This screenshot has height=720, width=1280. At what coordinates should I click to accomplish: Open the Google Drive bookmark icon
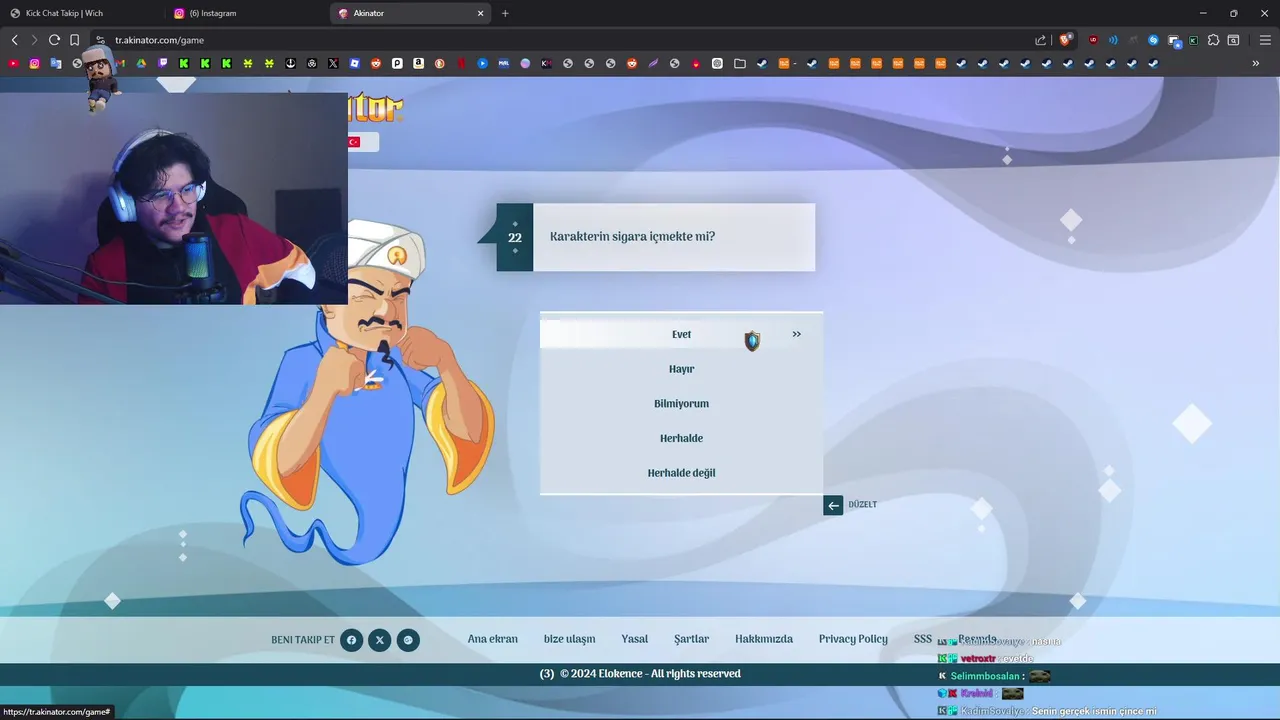tap(141, 63)
